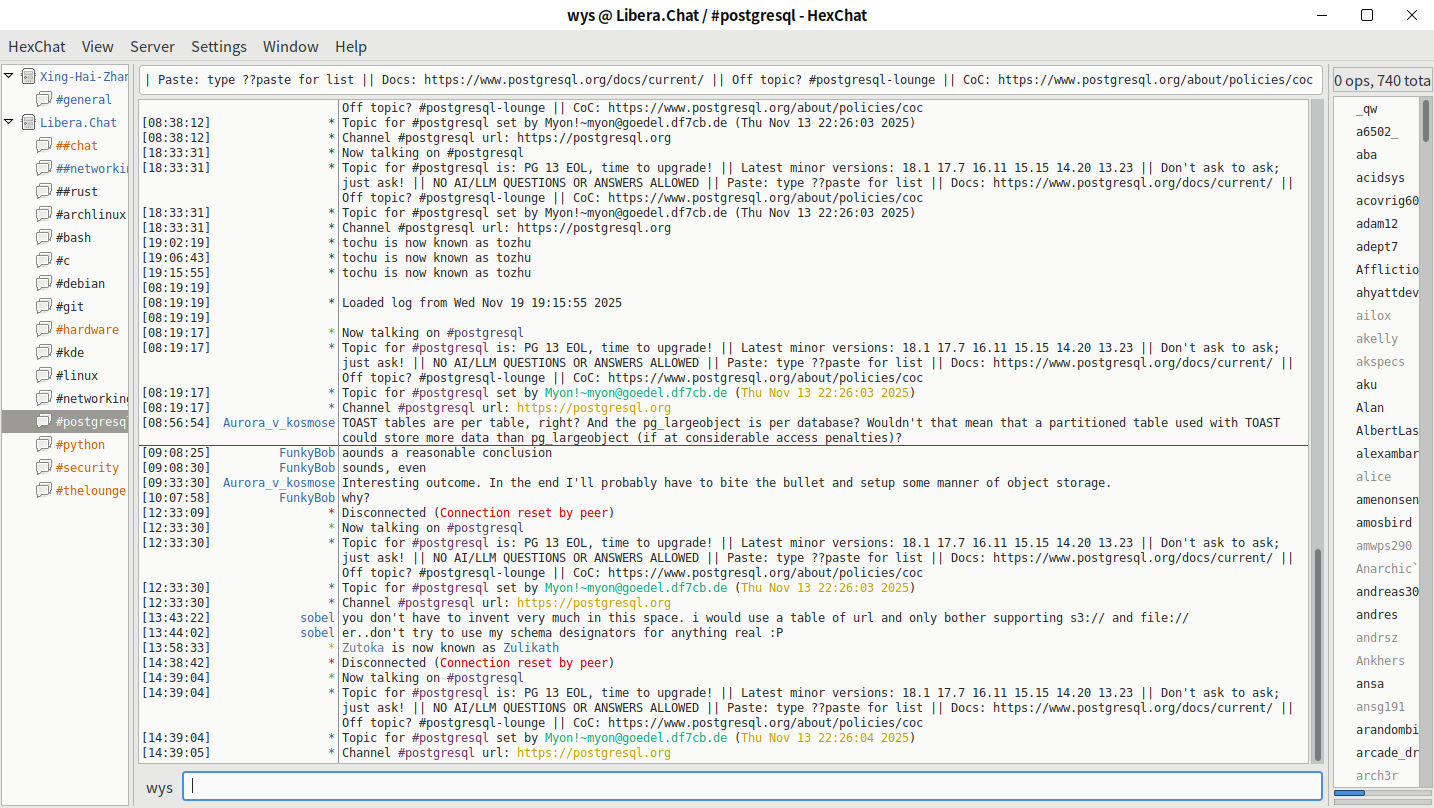Switch to the #linux channel
This screenshot has height=808, width=1434.
point(77,376)
